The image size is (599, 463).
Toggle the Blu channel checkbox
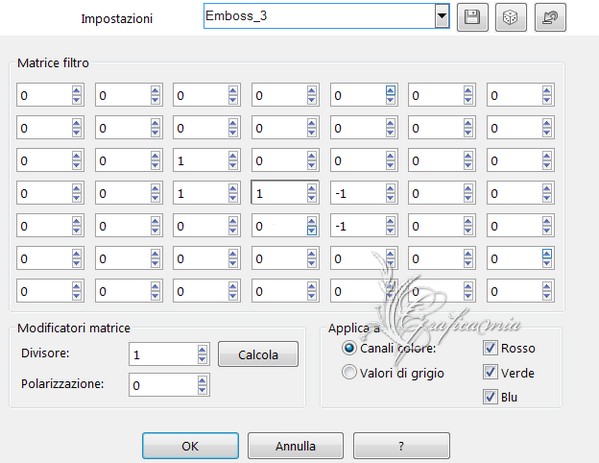pos(490,397)
